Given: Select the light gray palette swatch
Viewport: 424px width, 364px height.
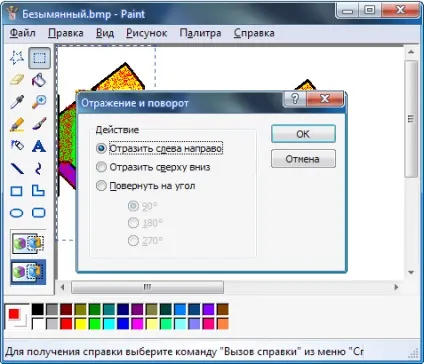Looking at the screenshot, I should tap(52, 323).
